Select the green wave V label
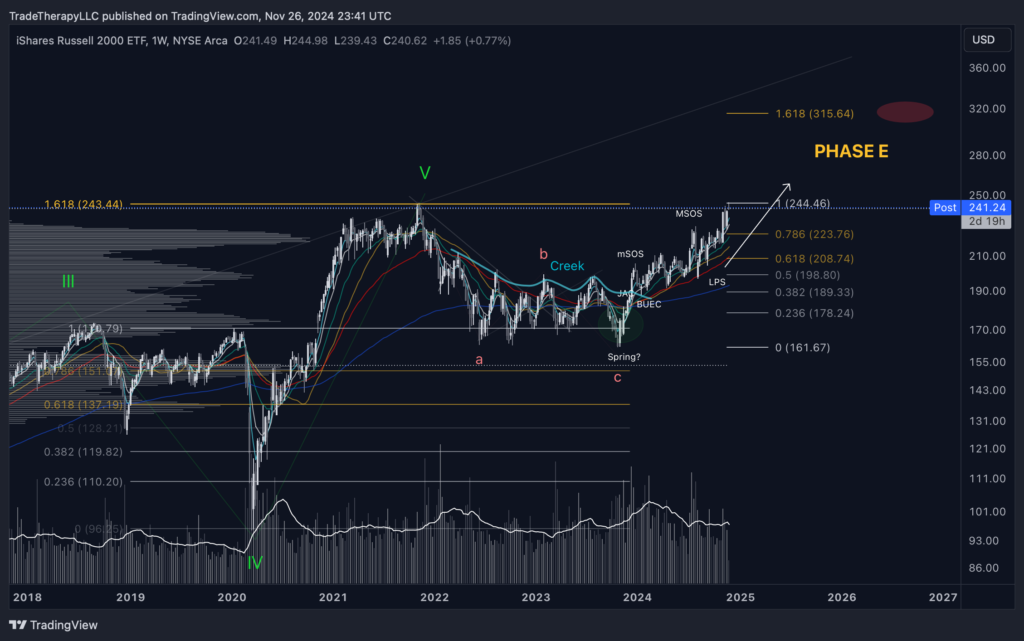This screenshot has height=641, width=1024. [x=425, y=173]
